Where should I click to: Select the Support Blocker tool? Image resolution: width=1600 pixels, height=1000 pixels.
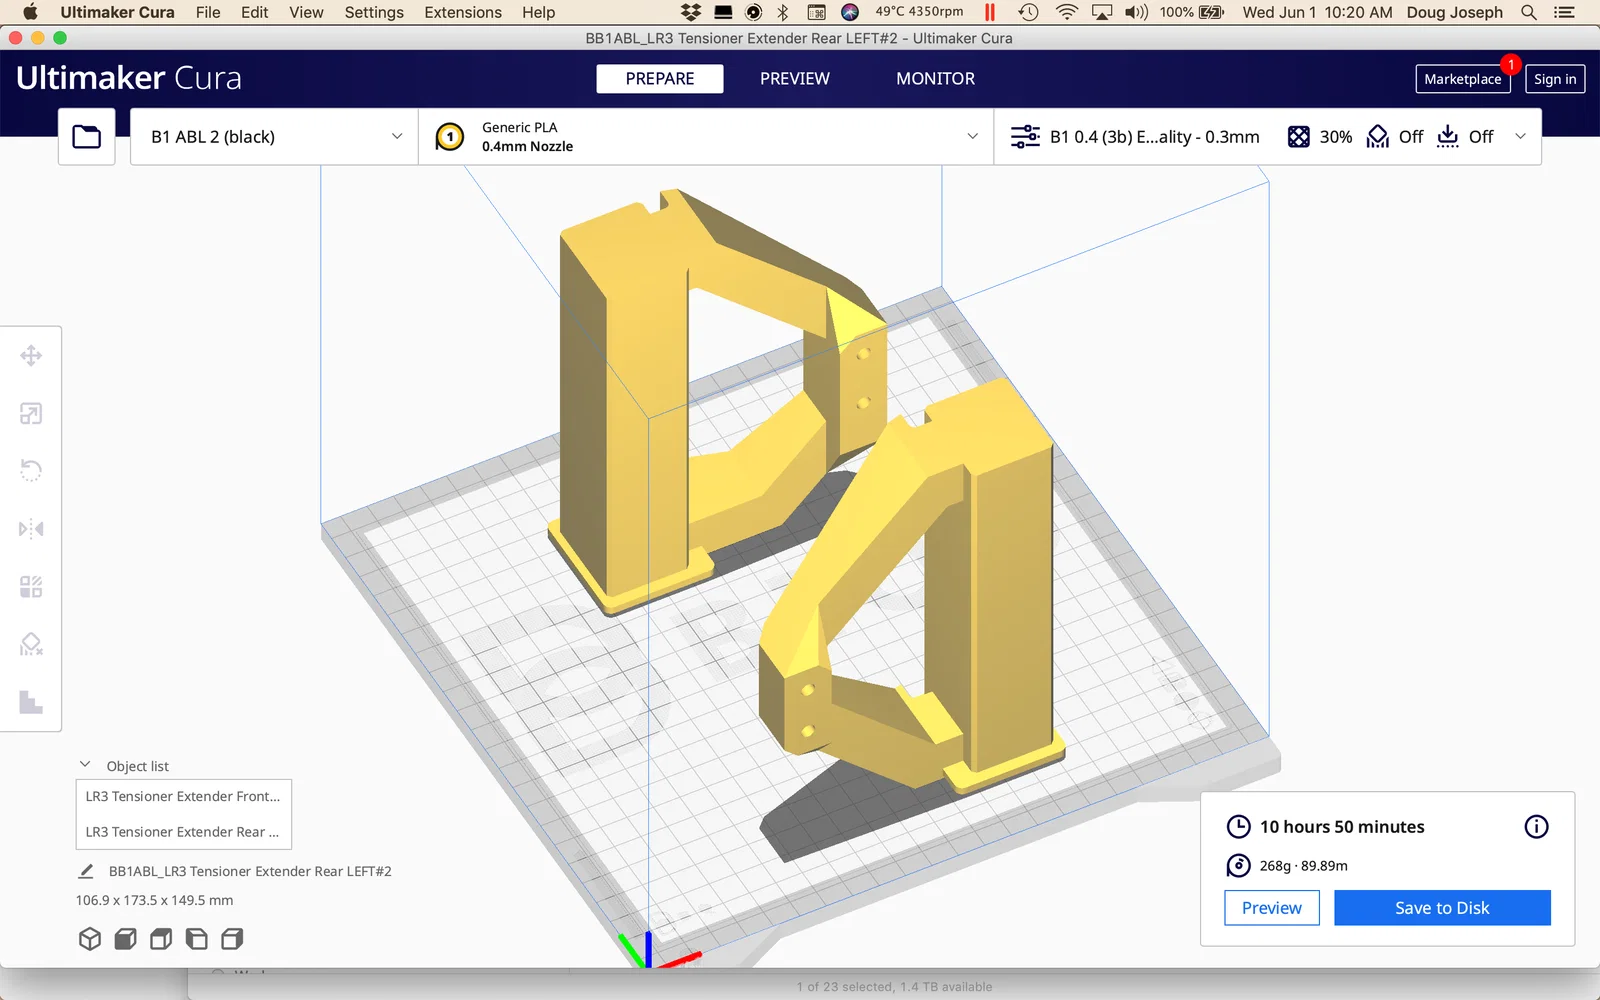(31, 644)
